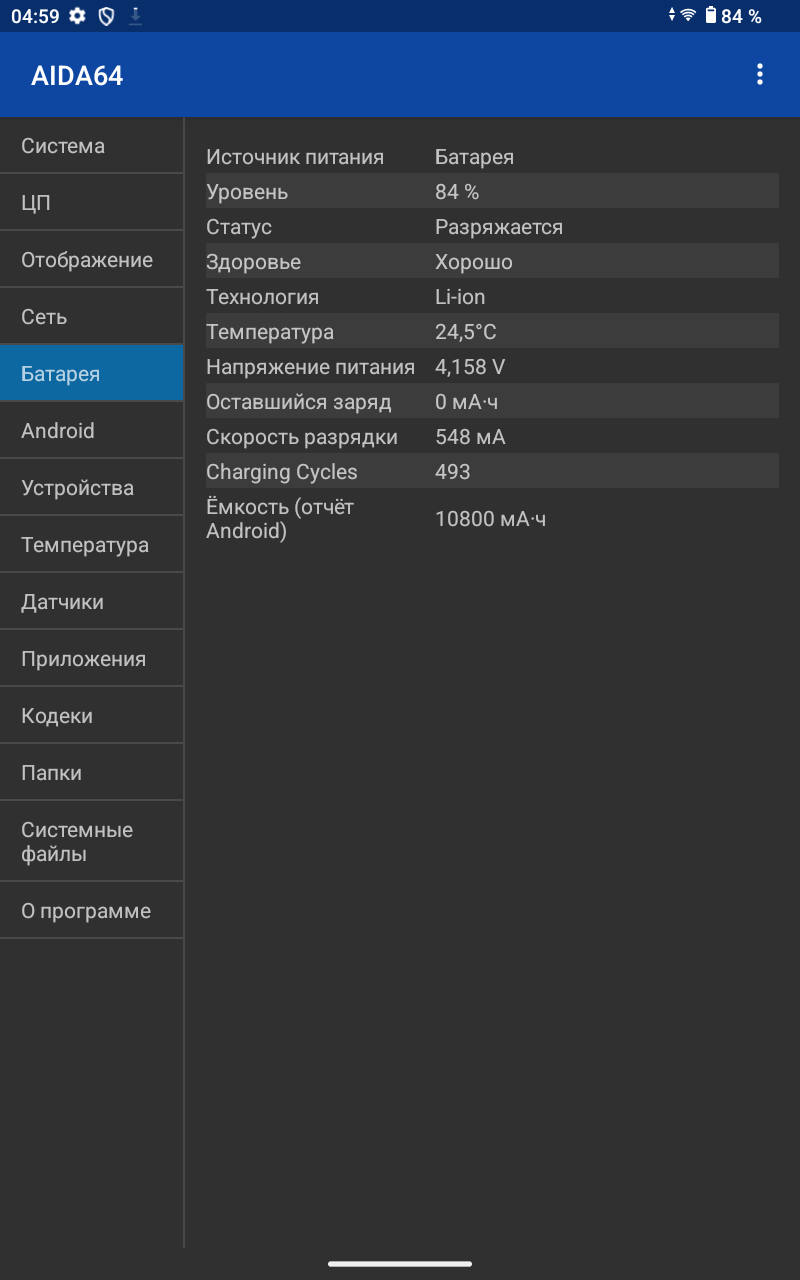Switch to the ЦП section
The image size is (800, 1280).
pyautogui.click(x=92, y=203)
